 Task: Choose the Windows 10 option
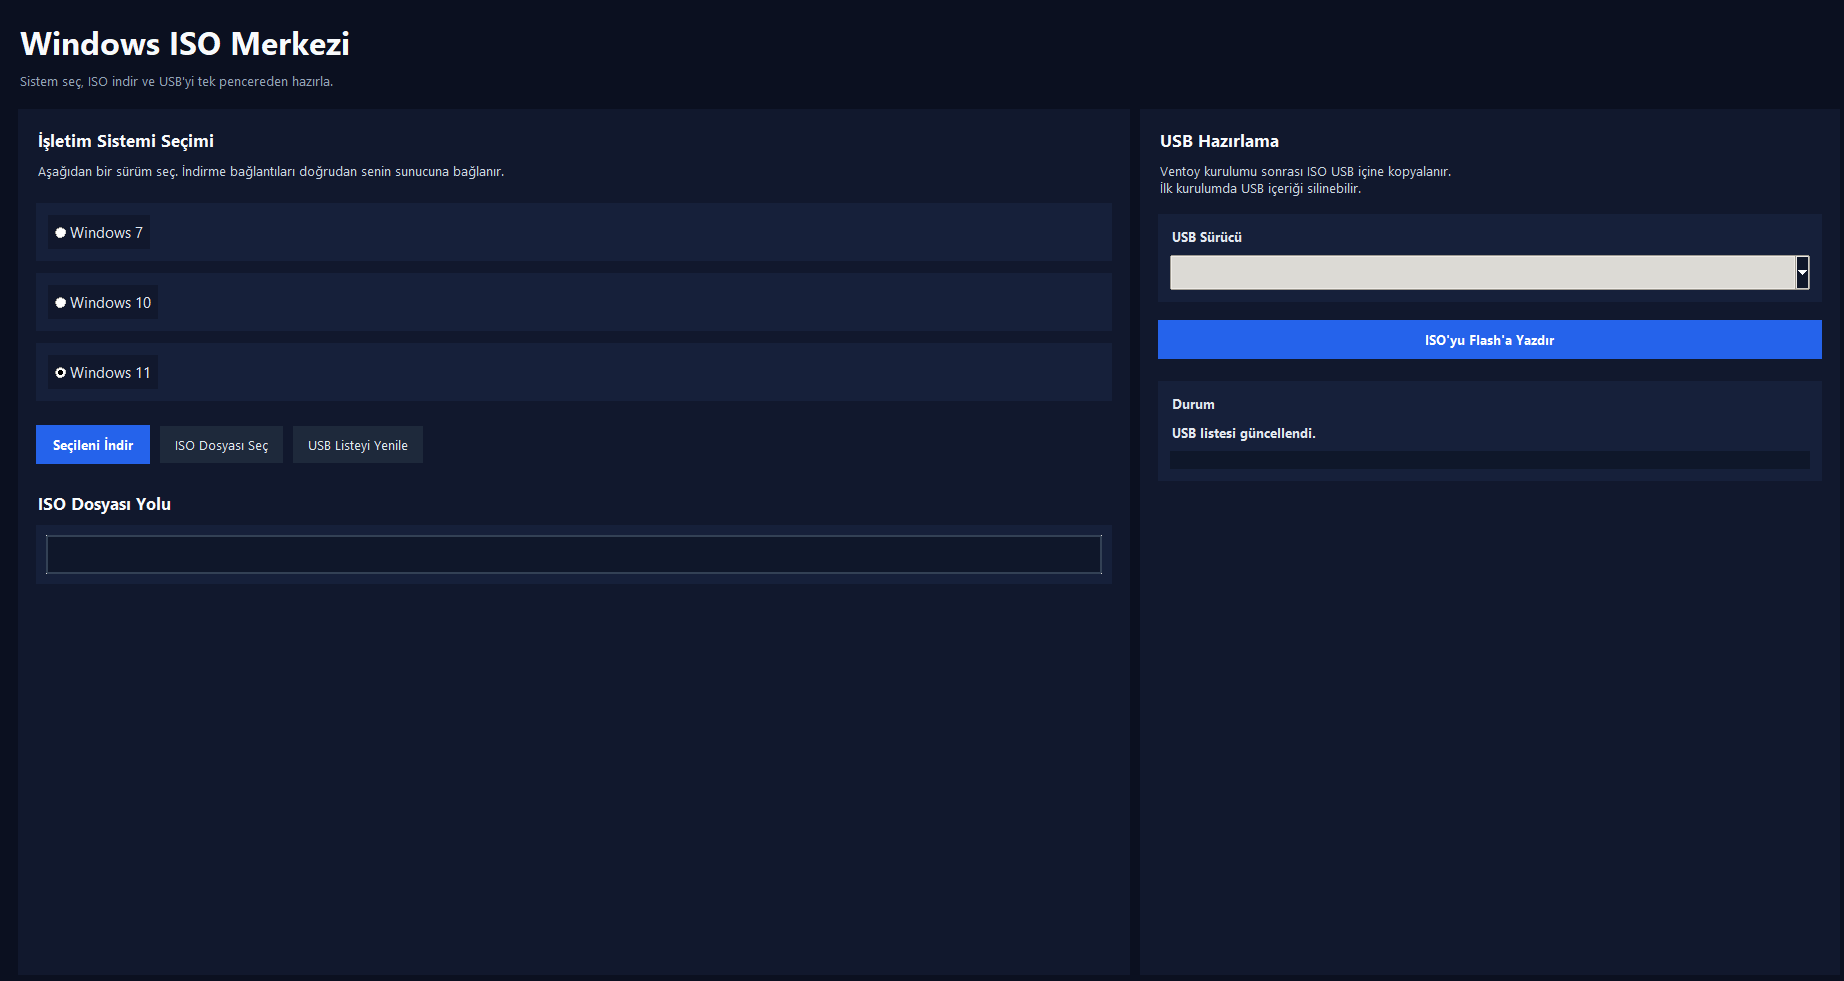[x=62, y=303]
